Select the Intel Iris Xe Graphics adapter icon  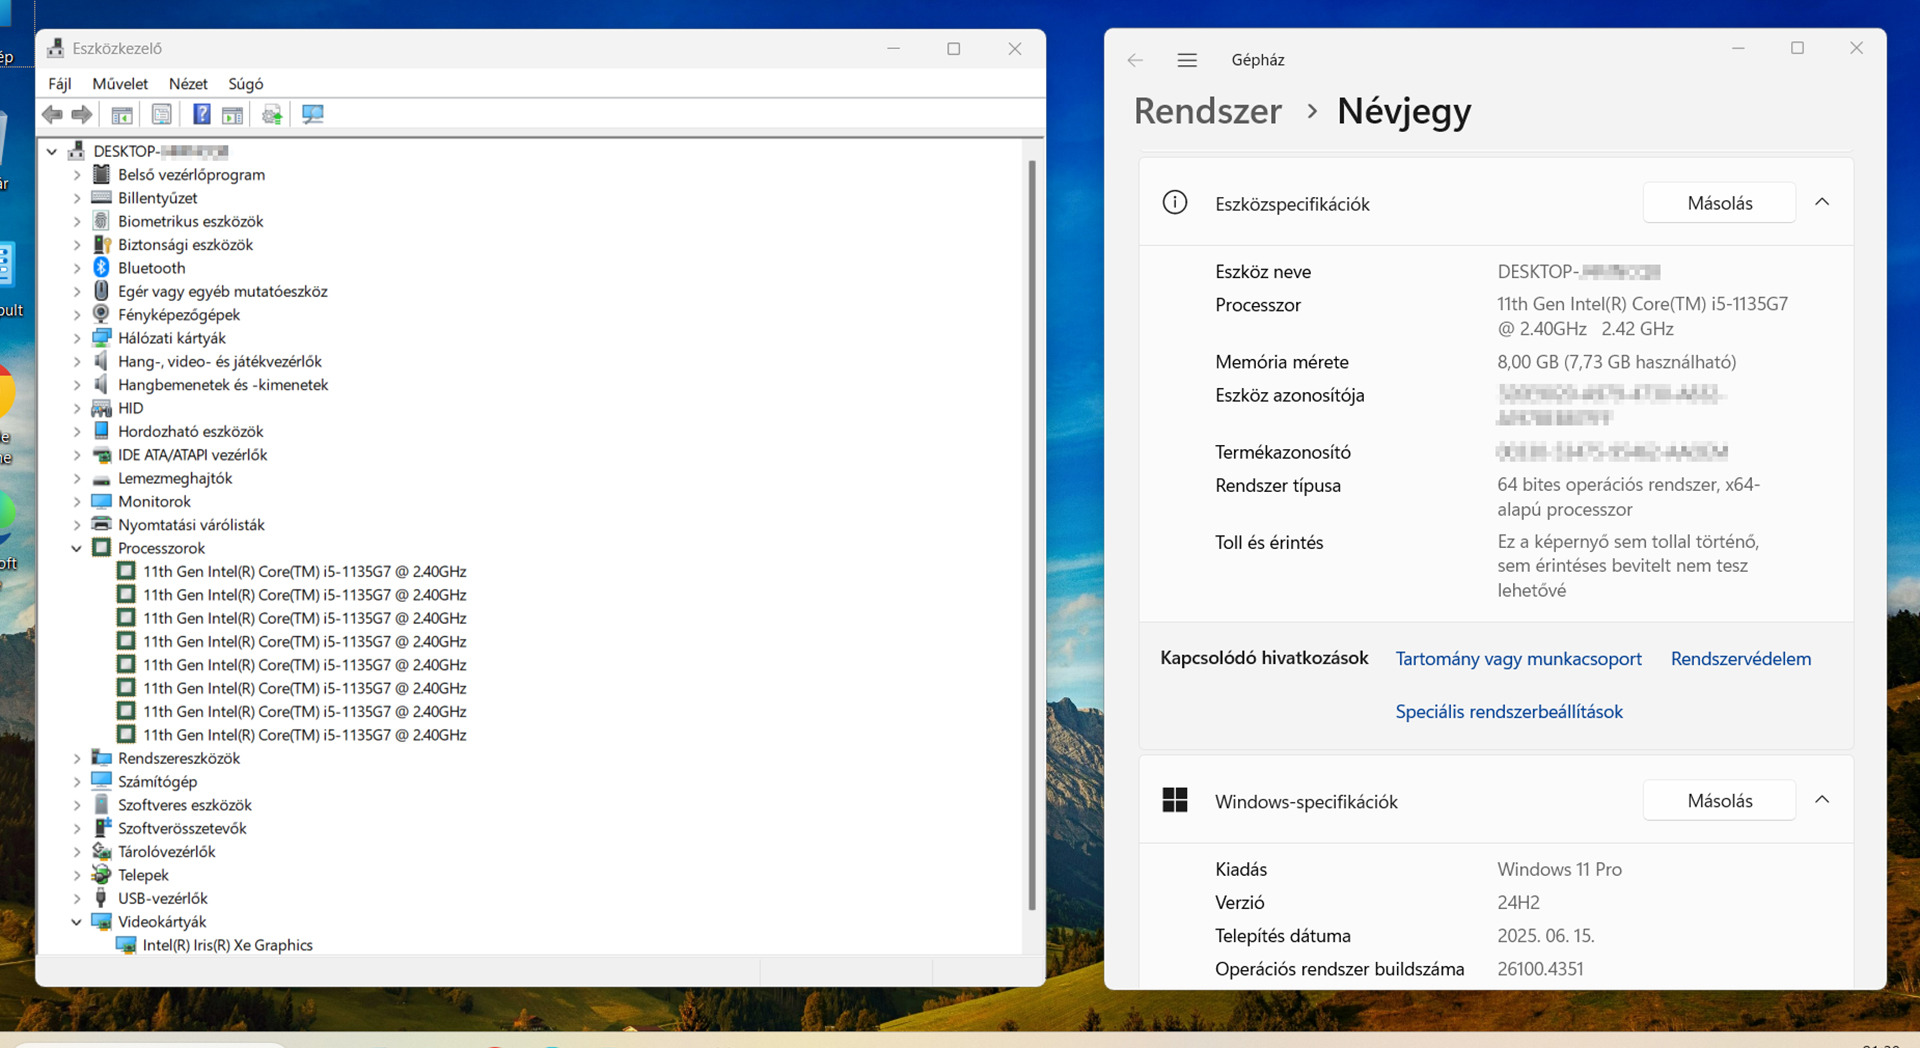(x=126, y=945)
